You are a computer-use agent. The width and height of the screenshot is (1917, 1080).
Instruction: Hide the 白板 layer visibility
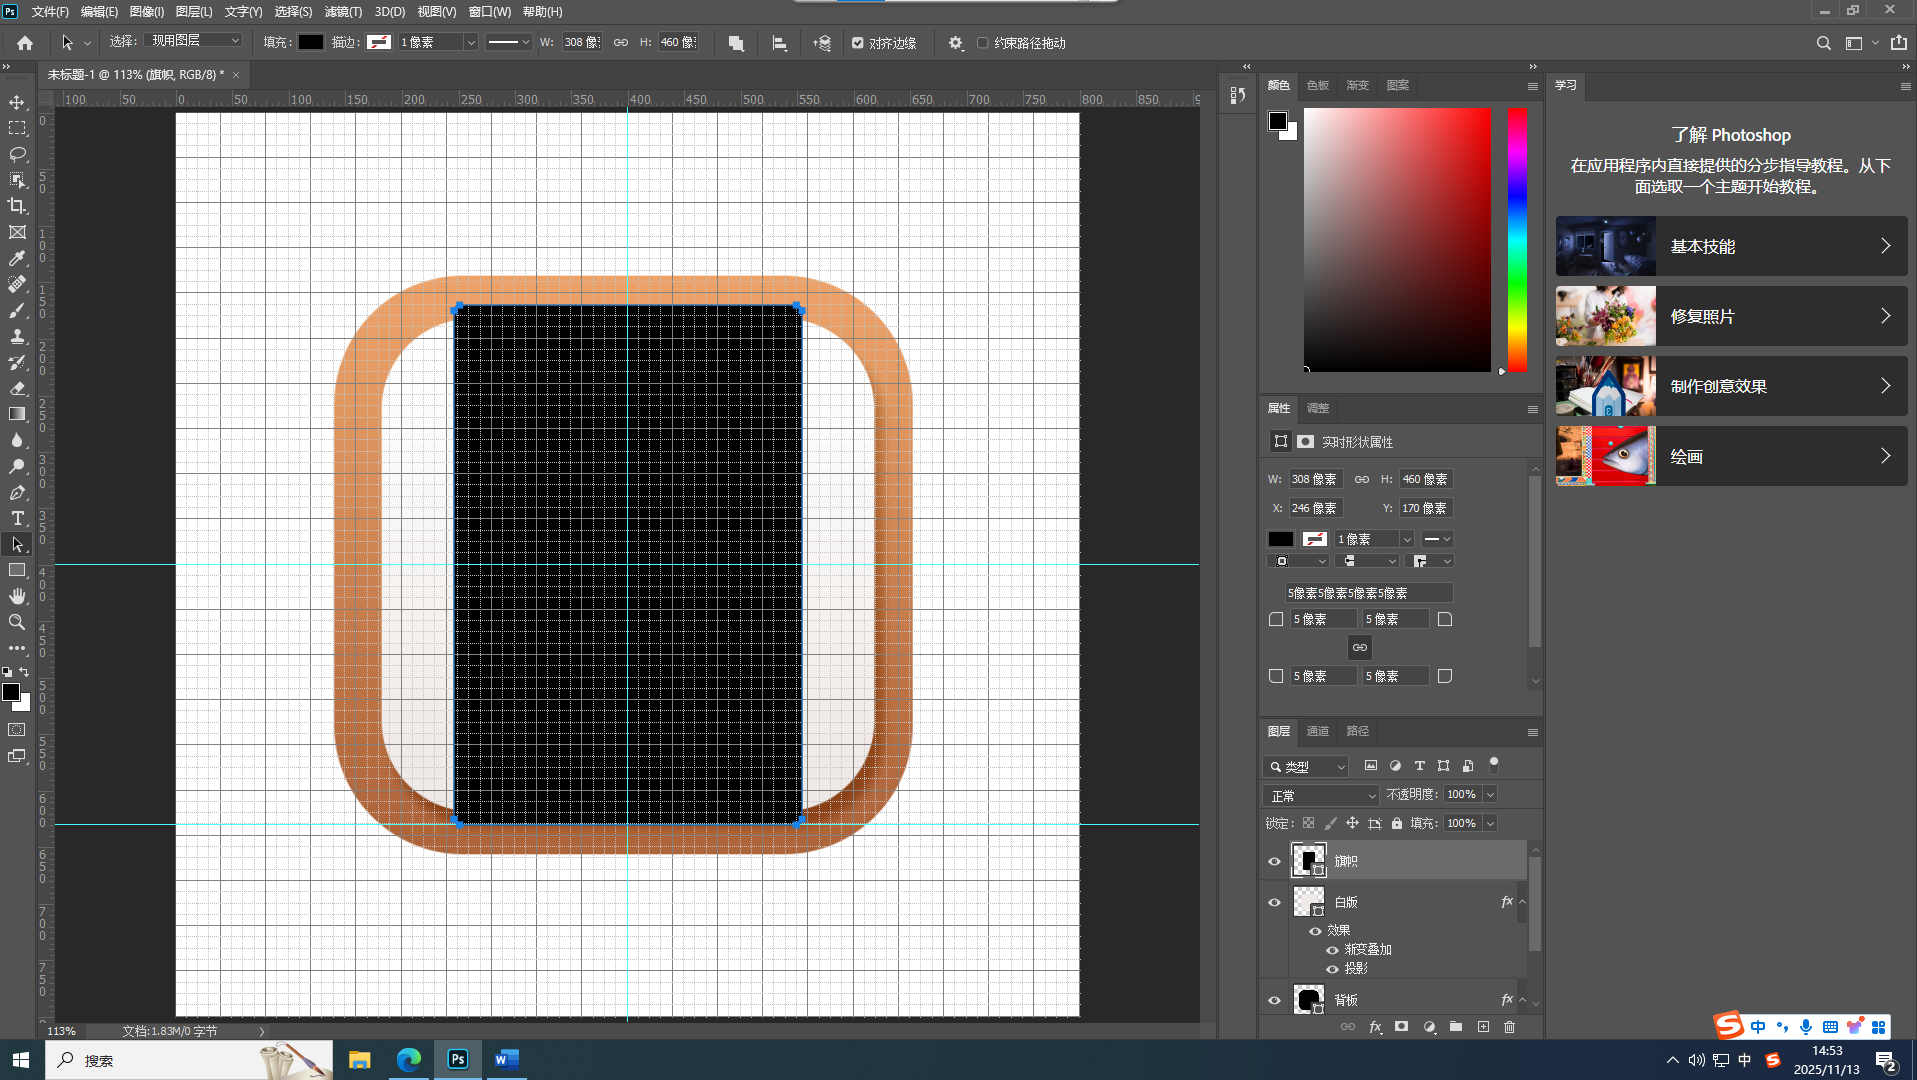coord(1274,902)
